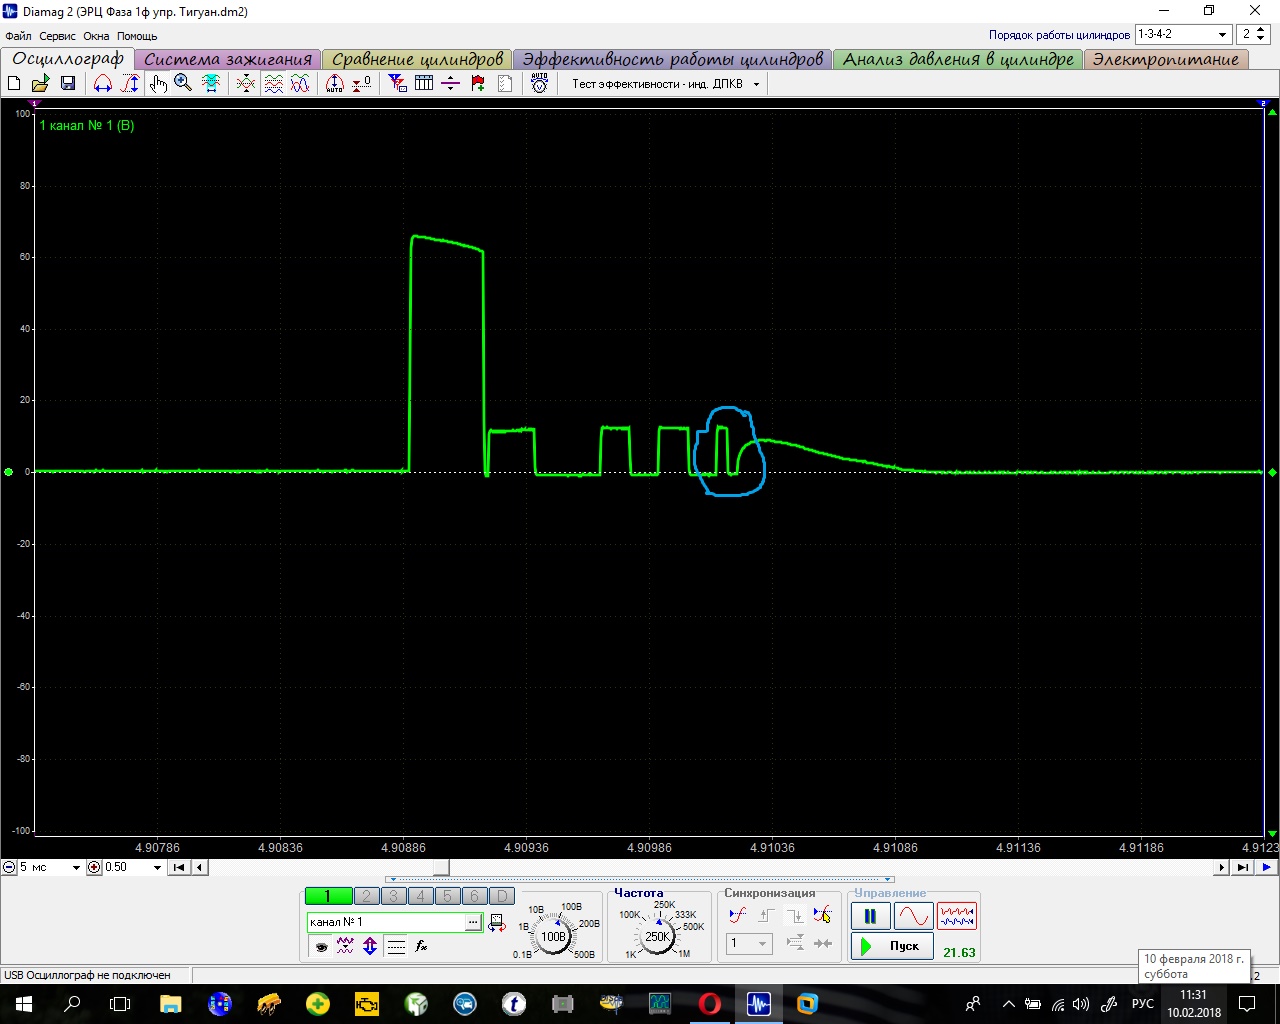Open the fx function settings for channel
The image size is (1280, 1024).
pyautogui.click(x=421, y=946)
